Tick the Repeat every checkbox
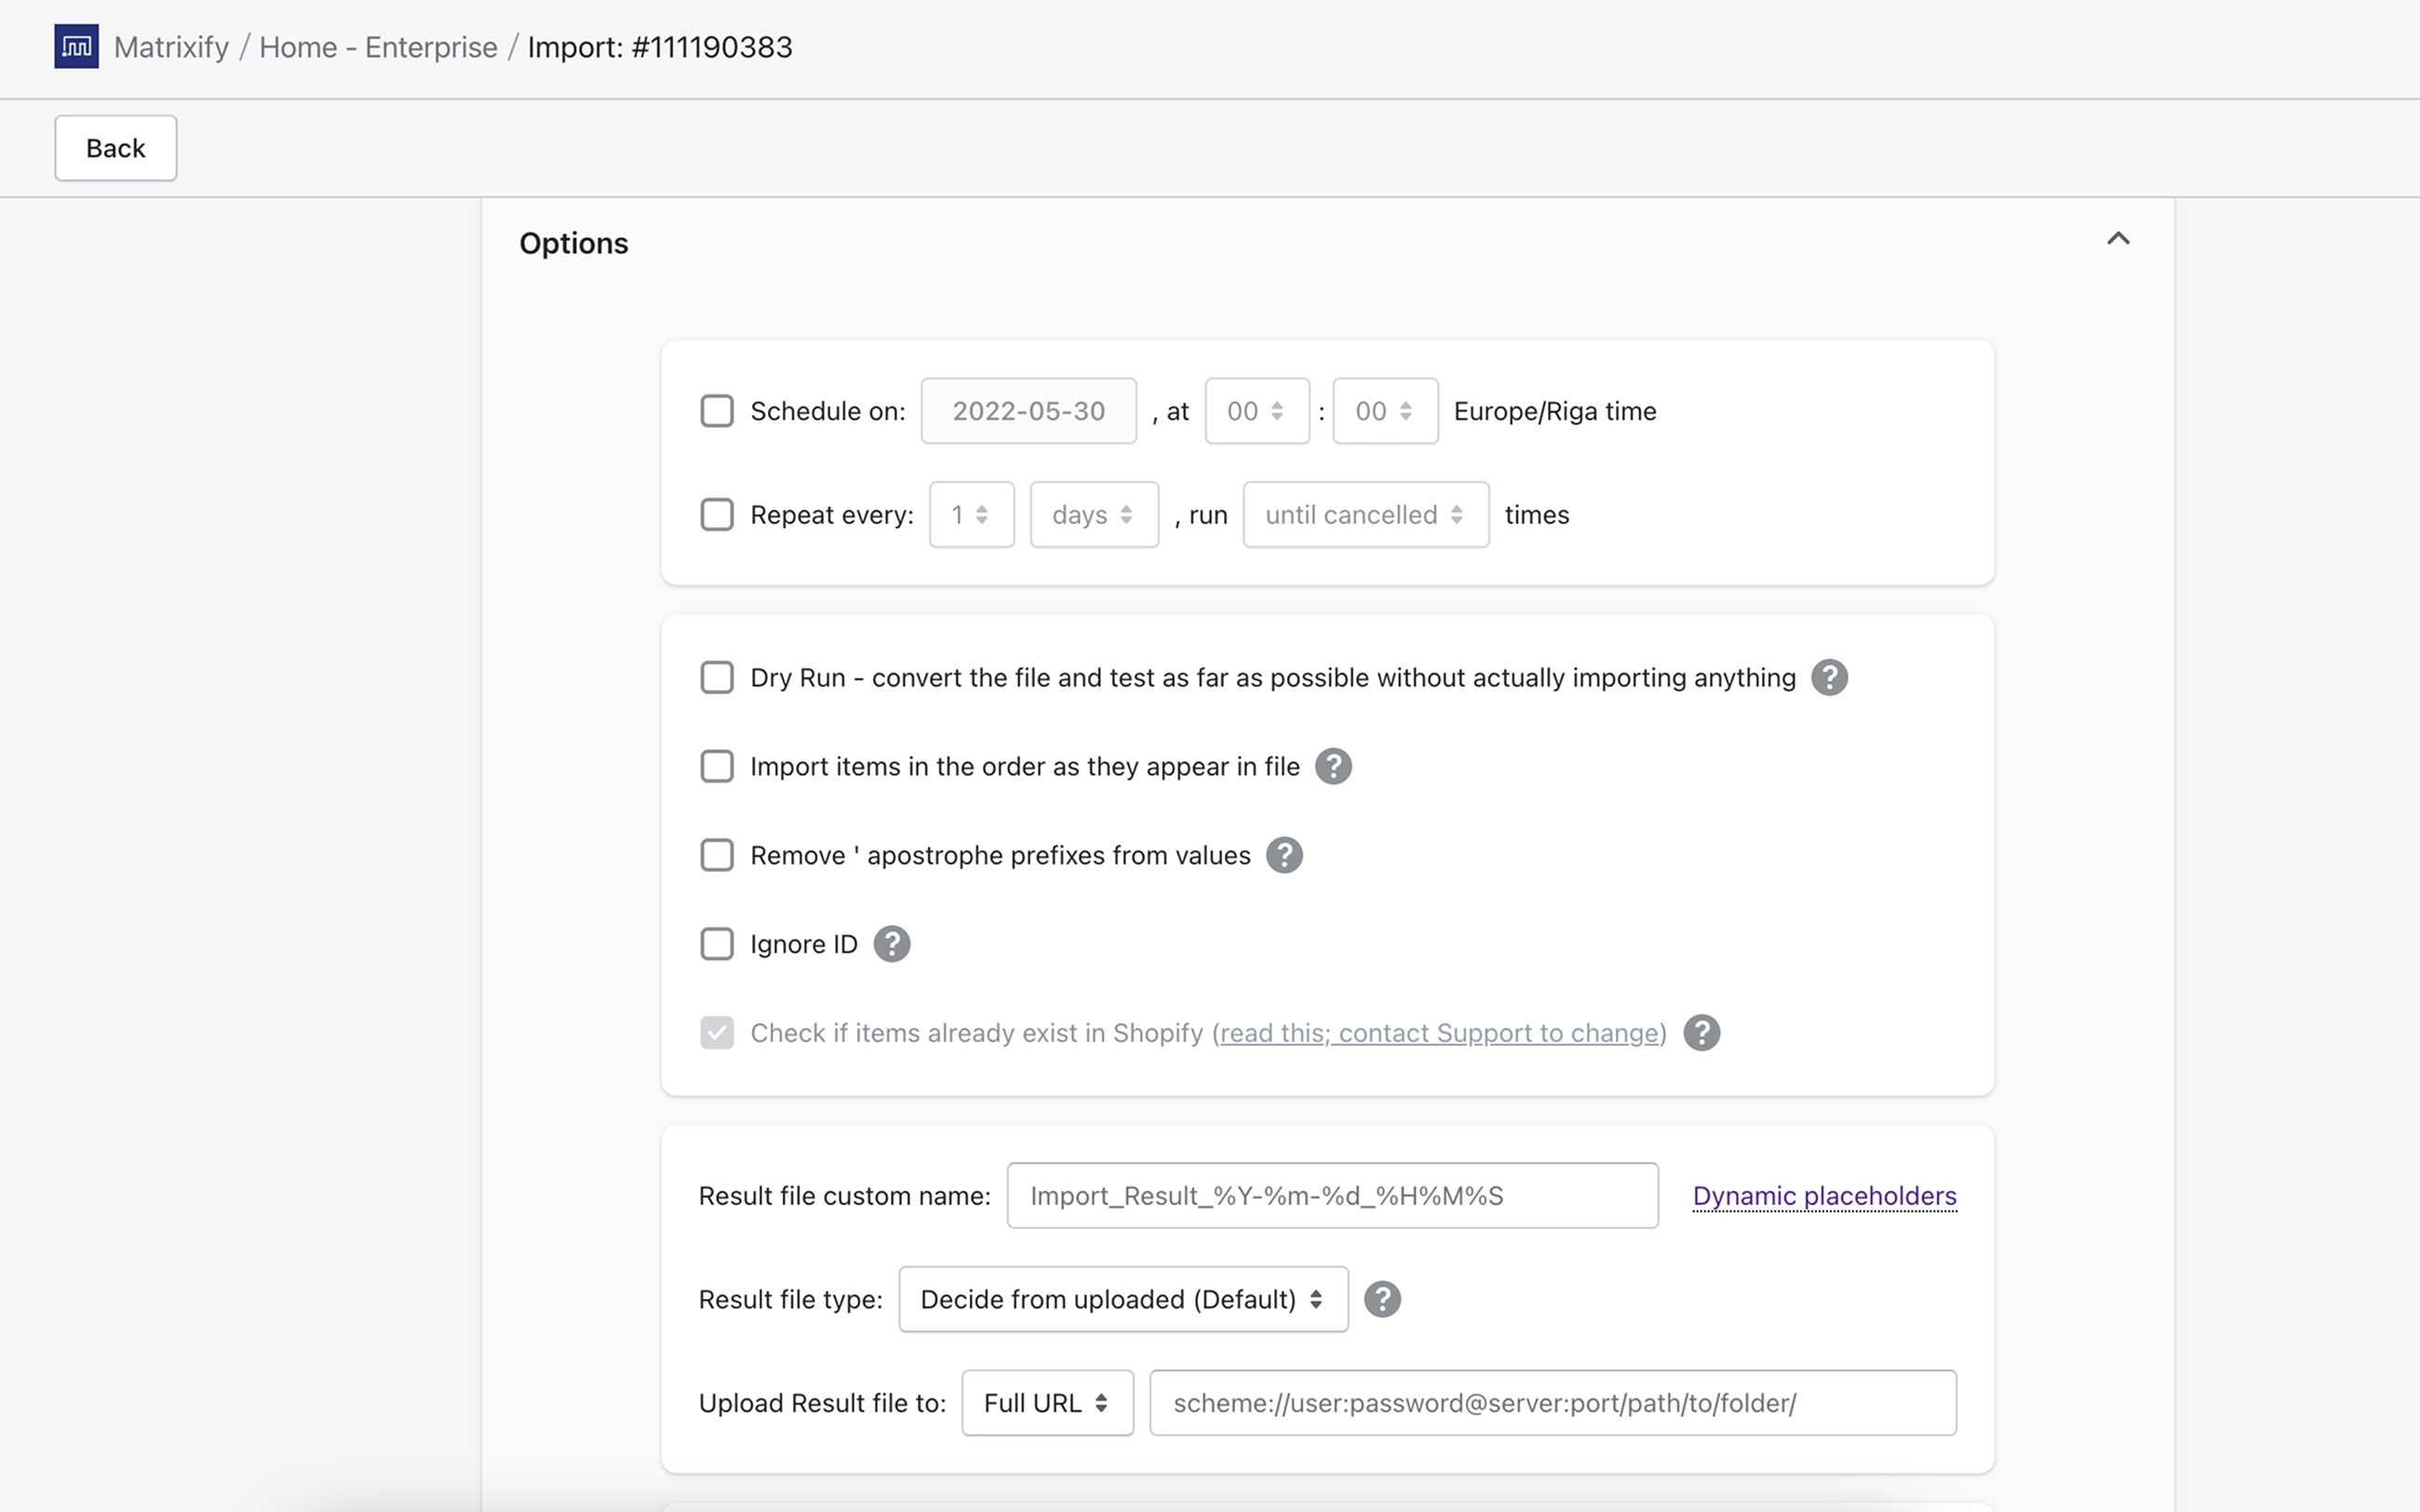 (717, 515)
